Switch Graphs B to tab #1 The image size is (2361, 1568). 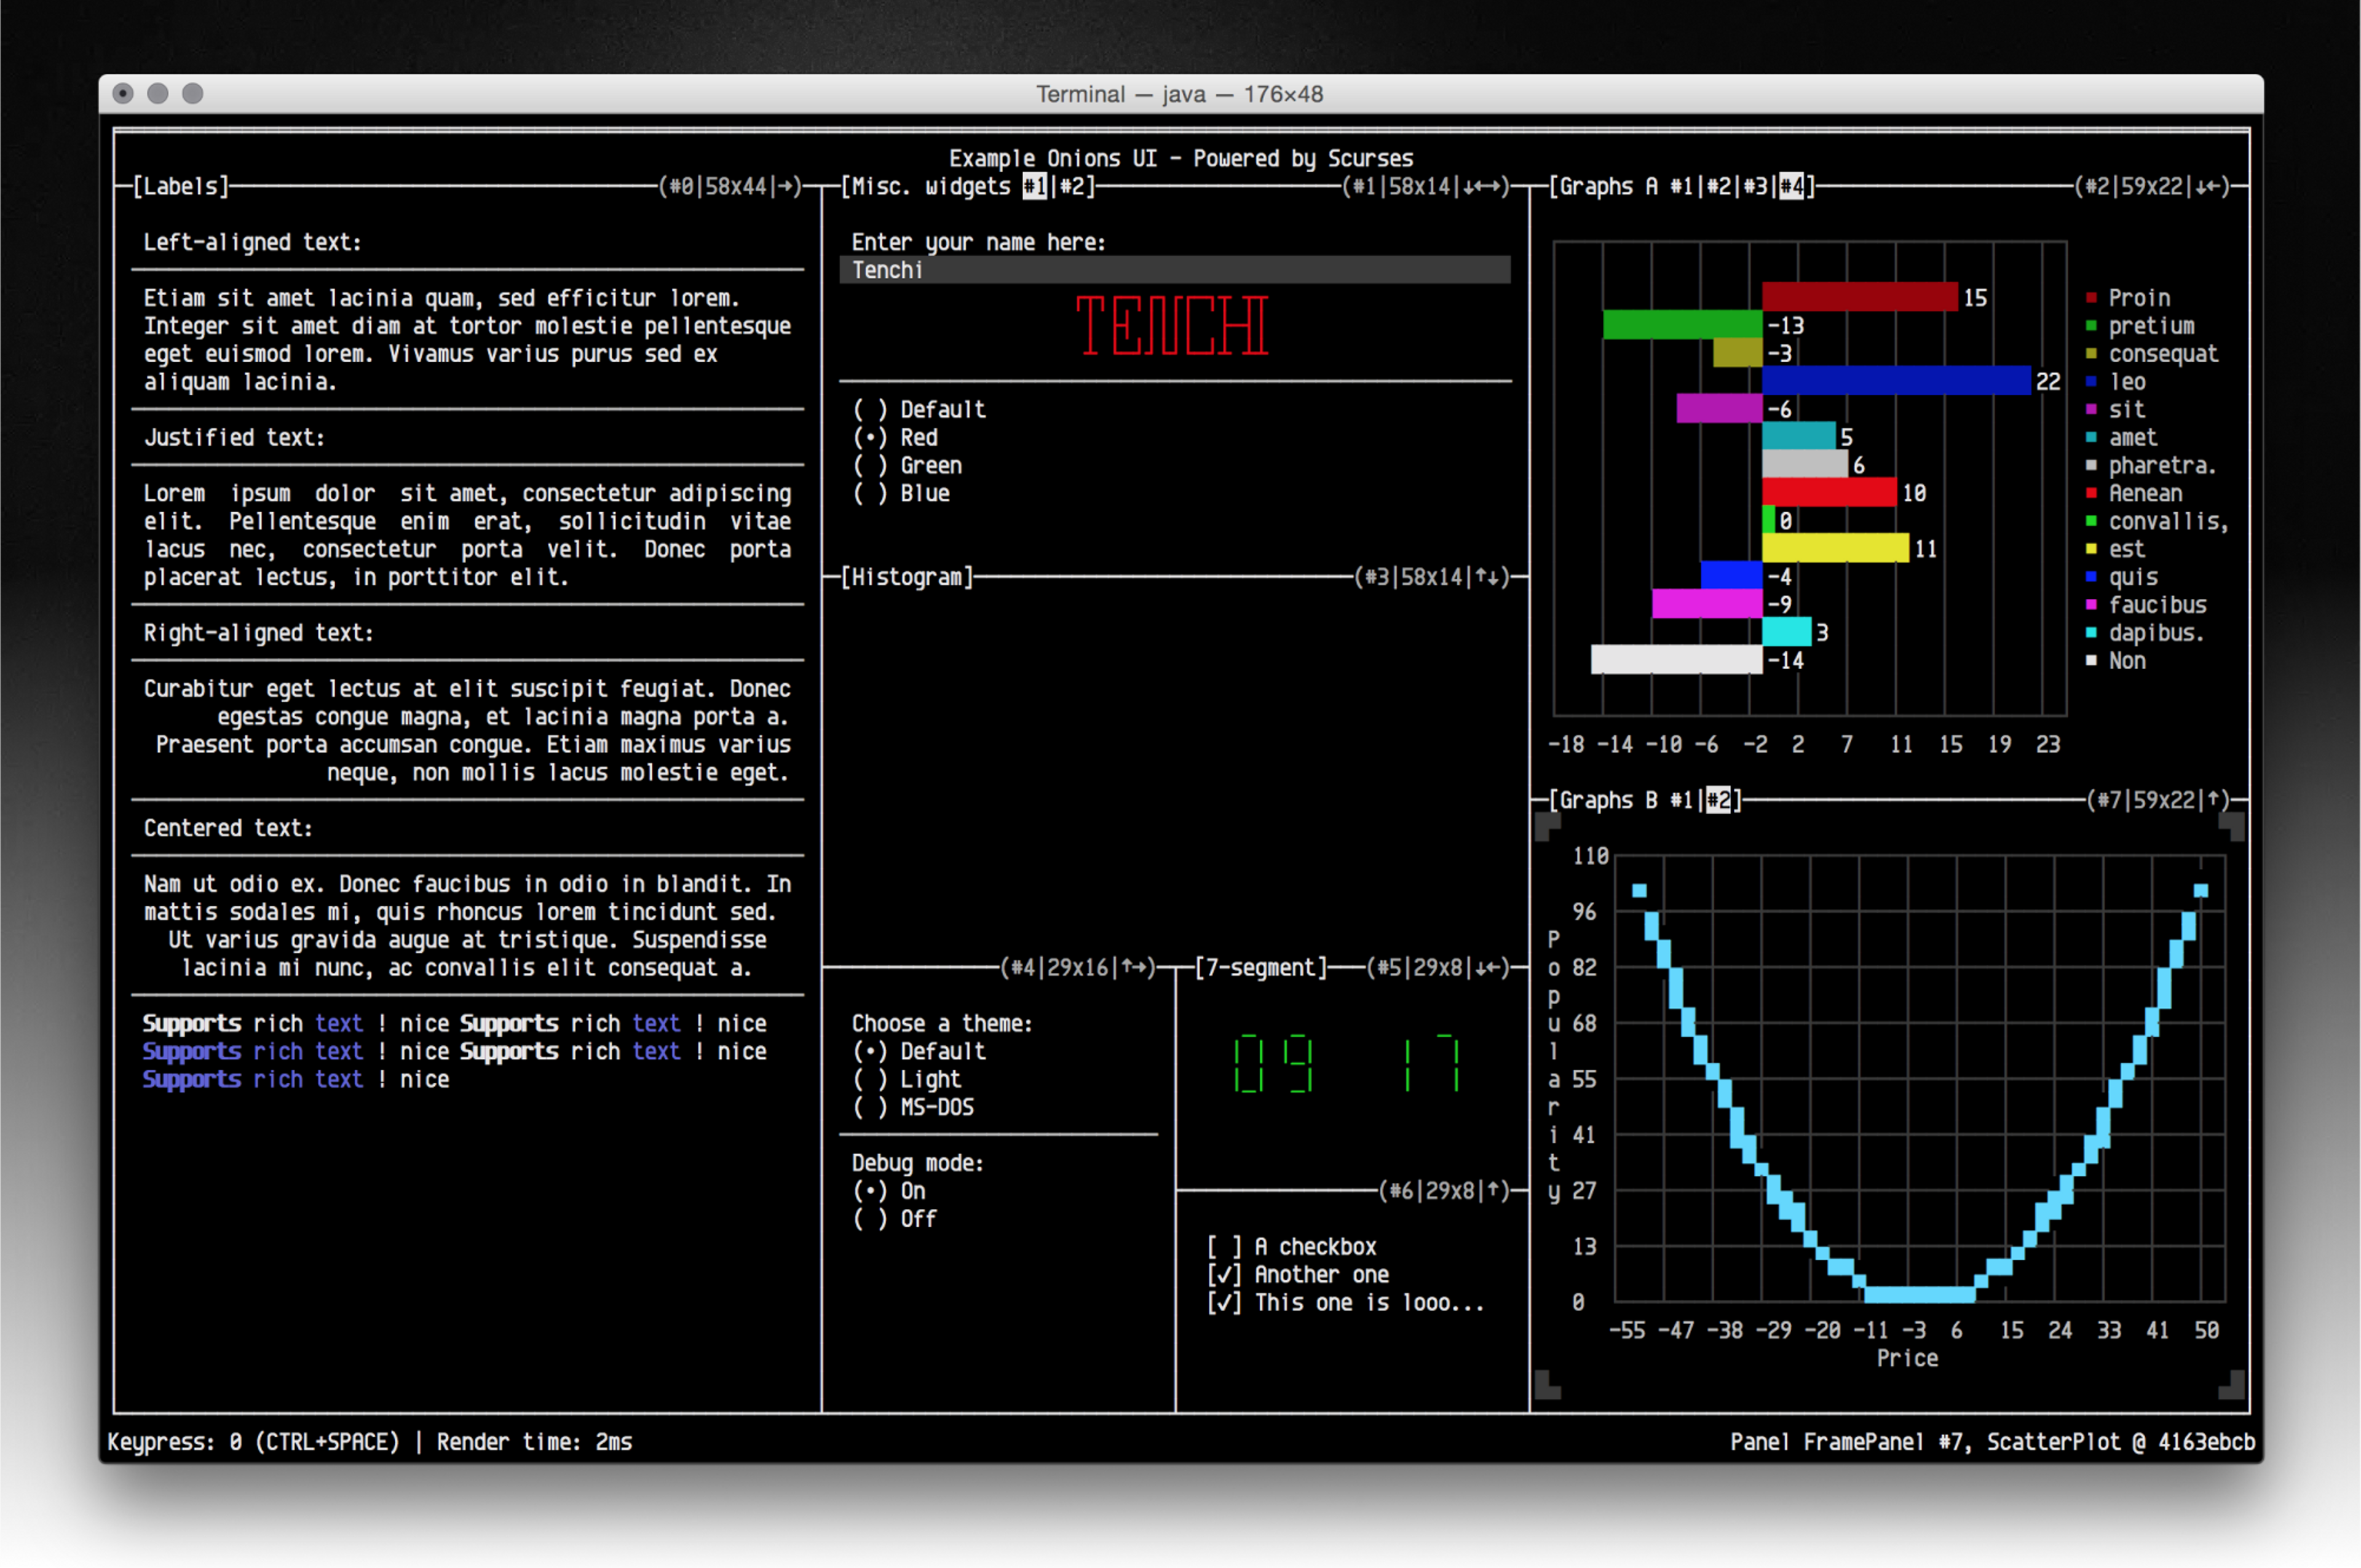click(1682, 800)
